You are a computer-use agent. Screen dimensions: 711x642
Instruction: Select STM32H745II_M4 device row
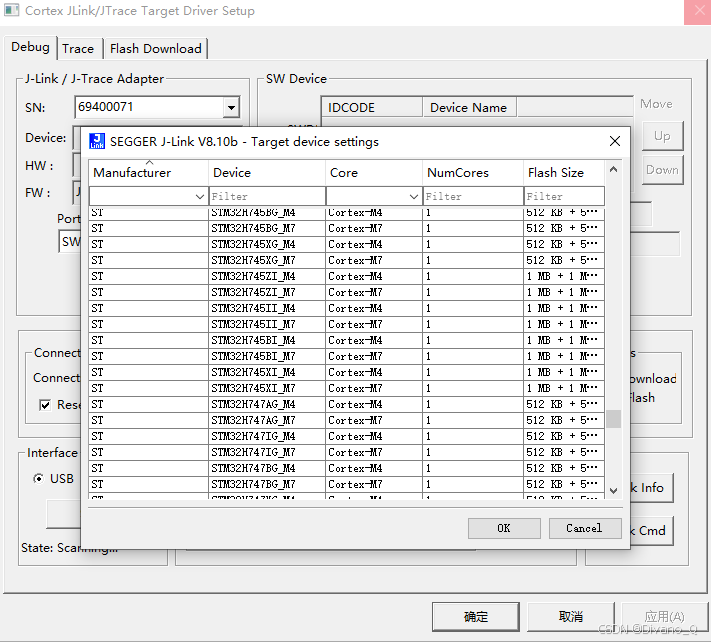tap(346, 308)
